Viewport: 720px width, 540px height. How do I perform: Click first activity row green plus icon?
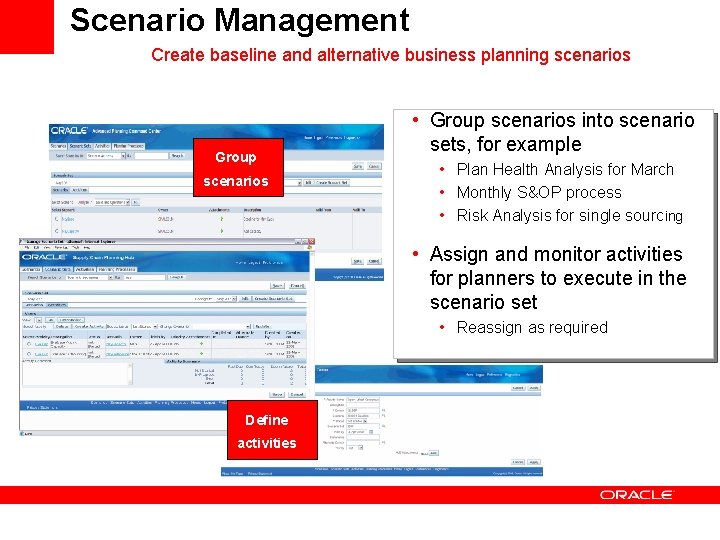201,343
